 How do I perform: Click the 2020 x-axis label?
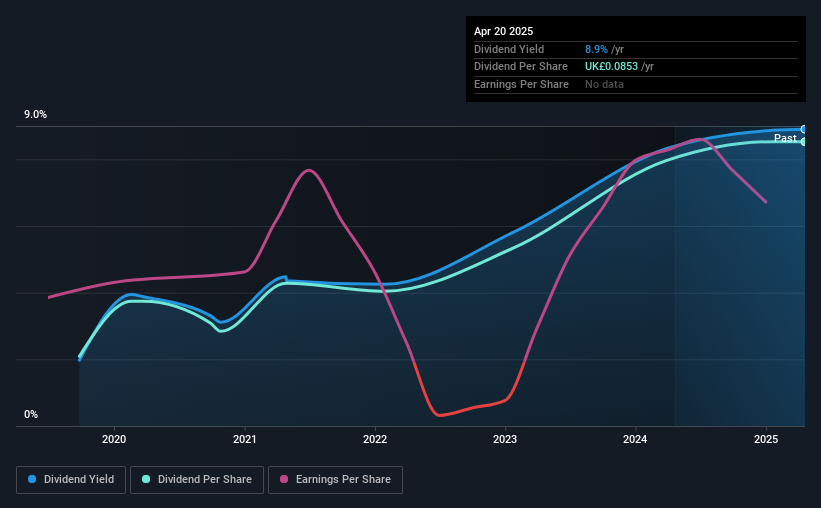[114, 439]
